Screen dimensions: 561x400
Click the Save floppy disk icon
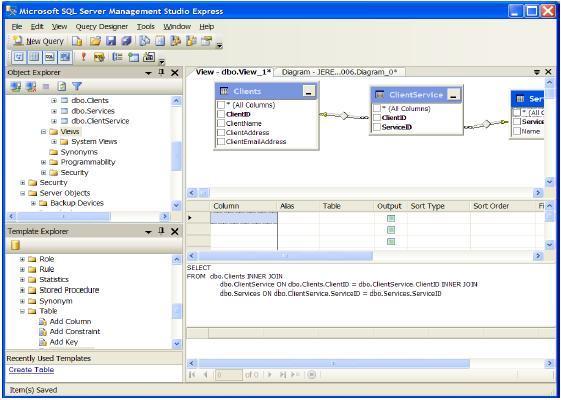click(x=111, y=41)
